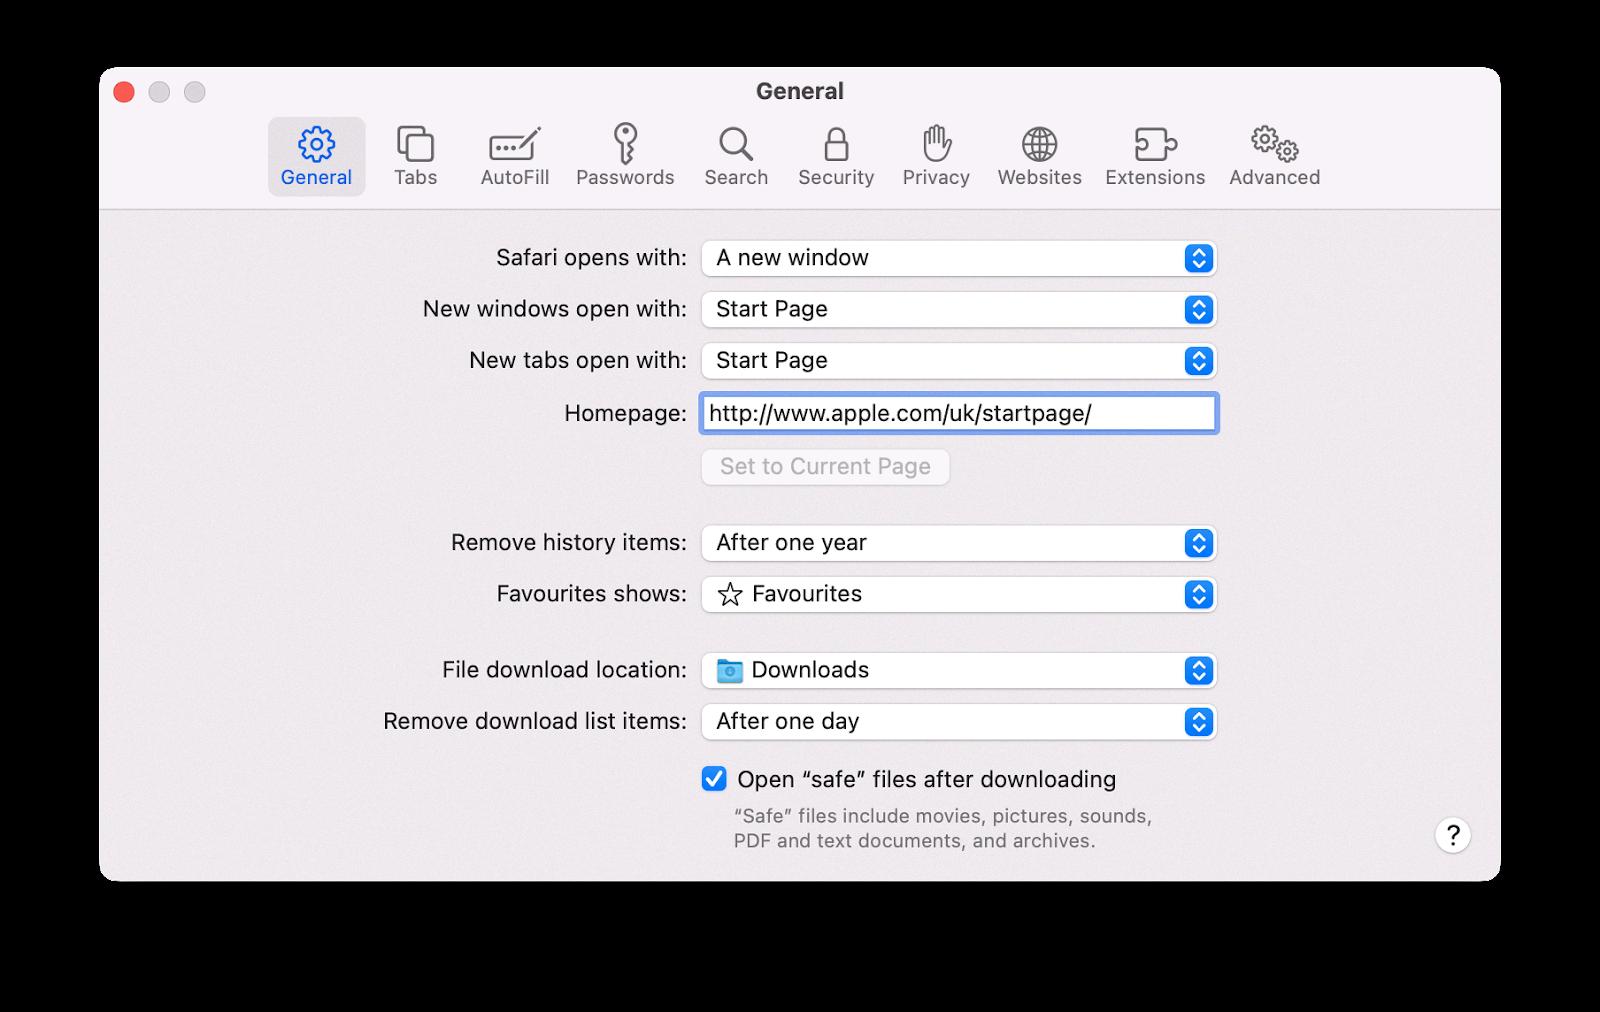Select the Privacy hand icon
Image resolution: width=1600 pixels, height=1012 pixels.
pyautogui.click(x=935, y=155)
